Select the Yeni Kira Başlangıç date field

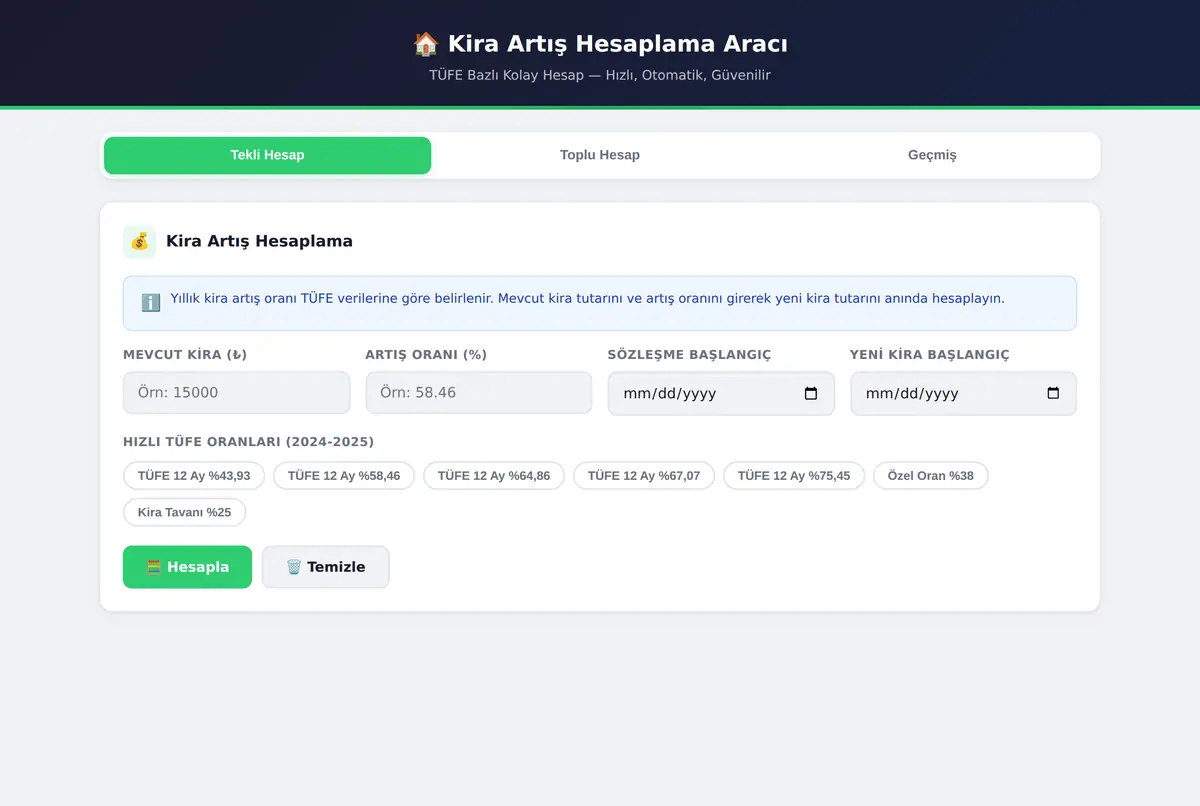[x=963, y=394]
